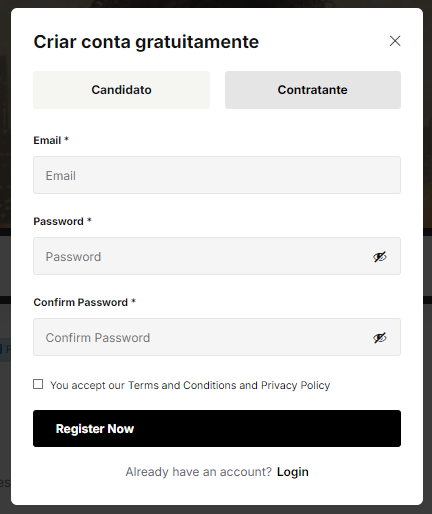Image resolution: width=432 pixels, height=514 pixels.
Task: Click the "Already have an account?" text
Action: pyautogui.click(x=199, y=472)
